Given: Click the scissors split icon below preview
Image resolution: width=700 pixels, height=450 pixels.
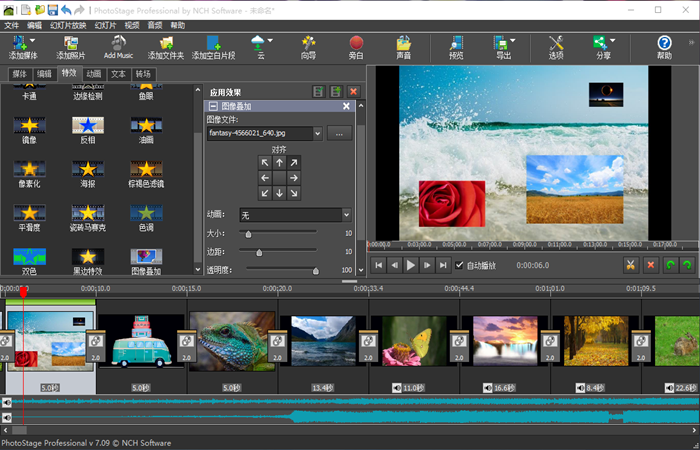Looking at the screenshot, I should (x=630, y=265).
